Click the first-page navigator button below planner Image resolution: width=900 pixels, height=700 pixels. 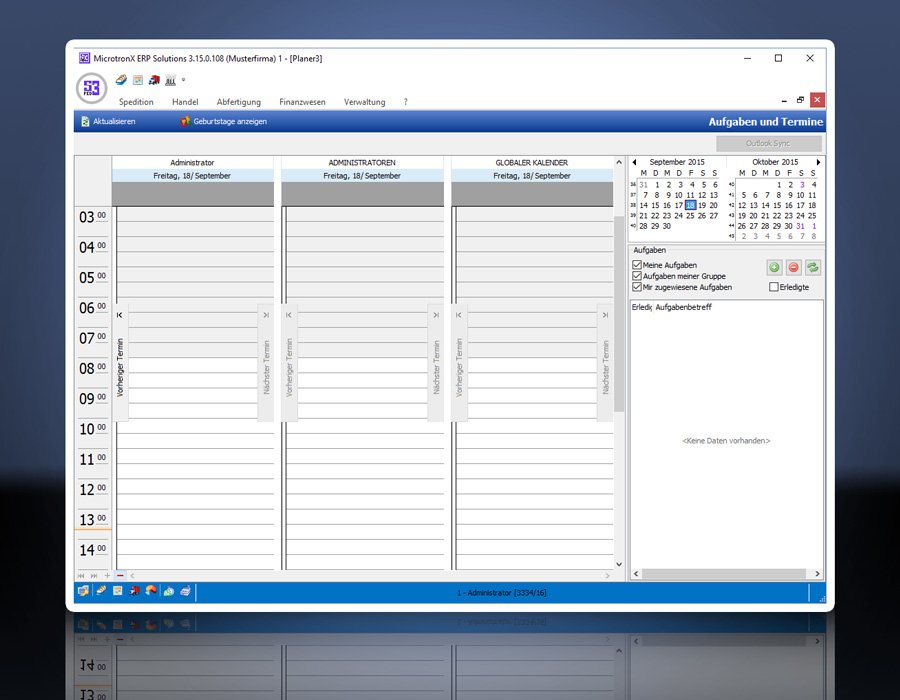tap(81, 575)
